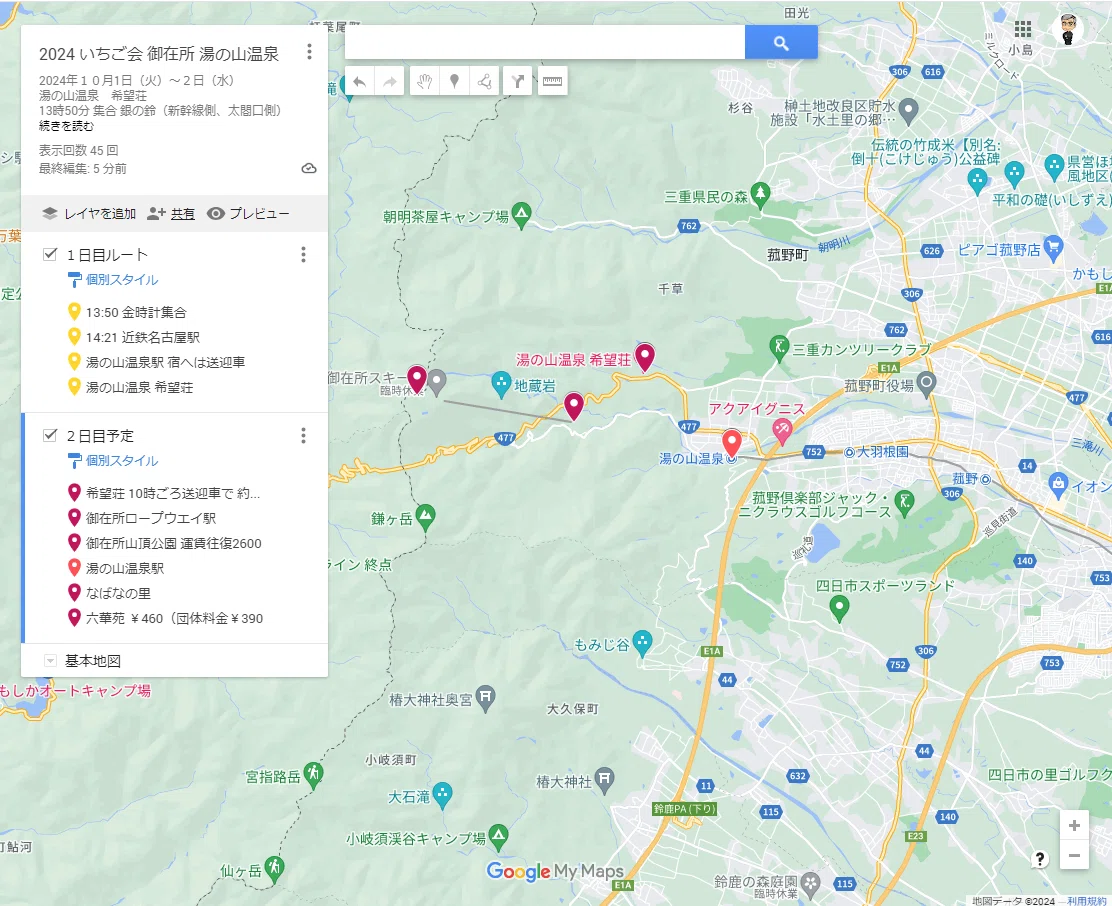1112x906 pixels.
Task: Click the 宮指路岳 hiking marker
Action: [313, 775]
